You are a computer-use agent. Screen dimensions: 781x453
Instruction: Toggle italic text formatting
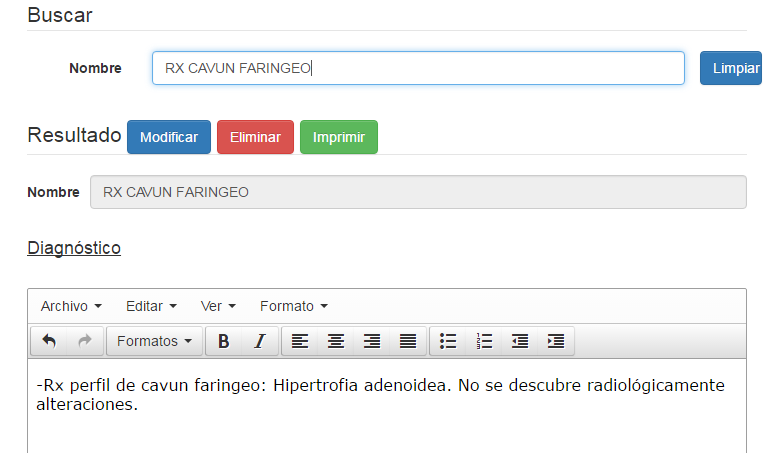point(259,341)
